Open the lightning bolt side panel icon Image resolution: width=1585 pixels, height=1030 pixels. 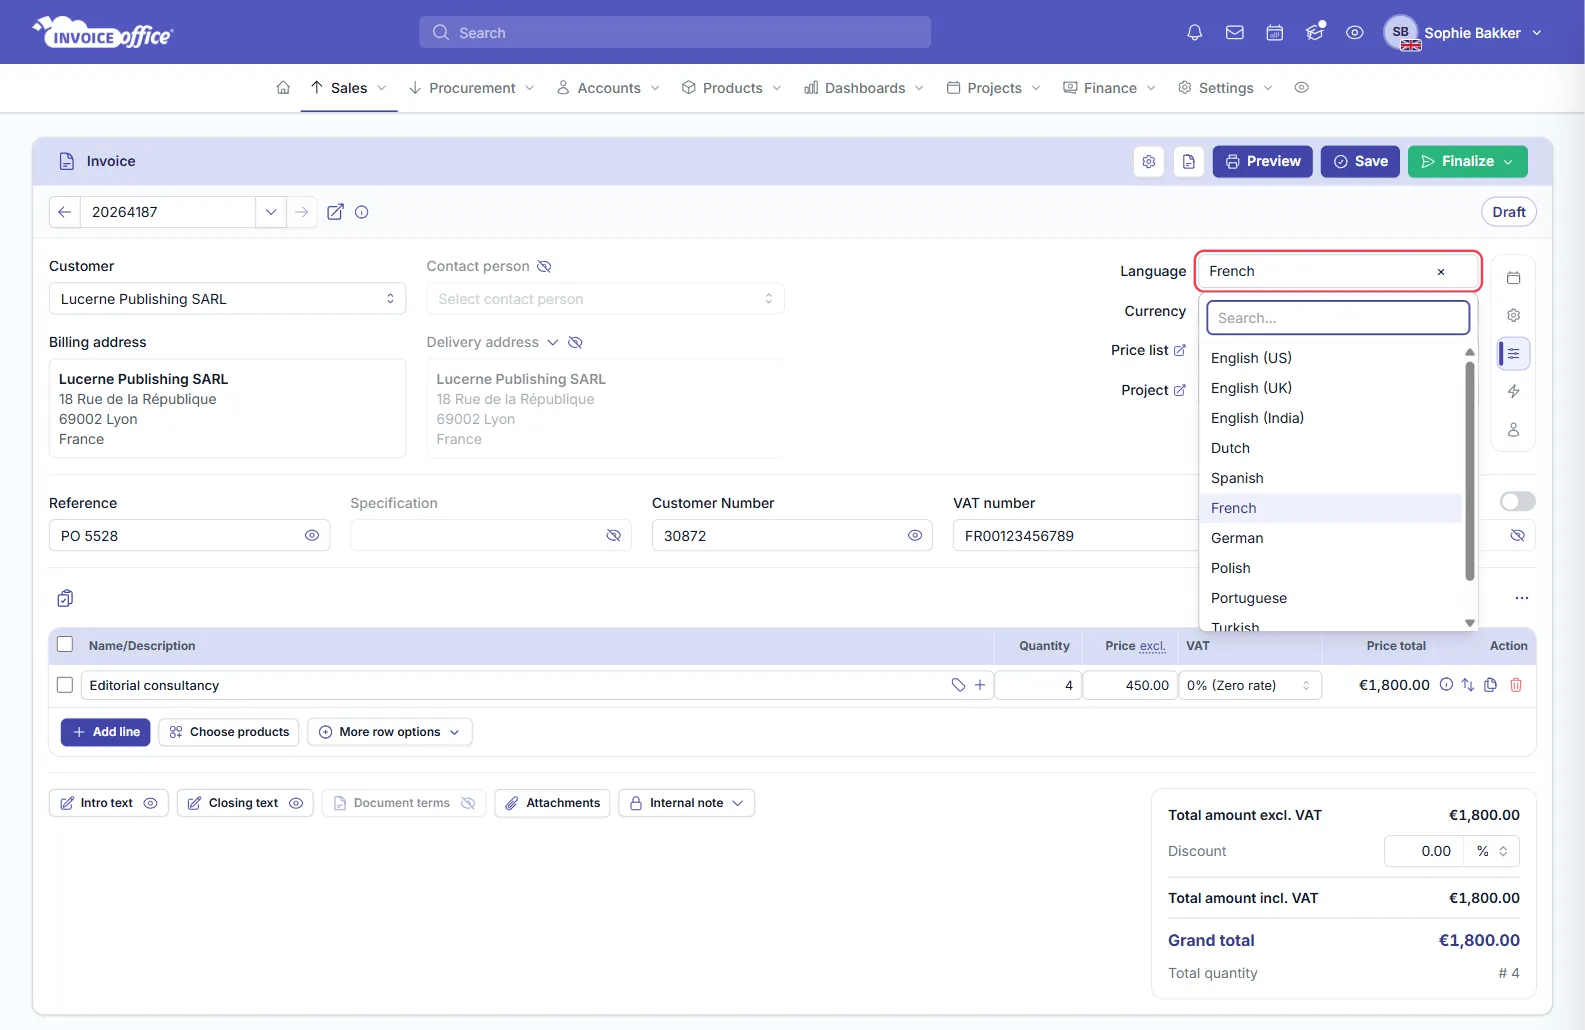1514,391
